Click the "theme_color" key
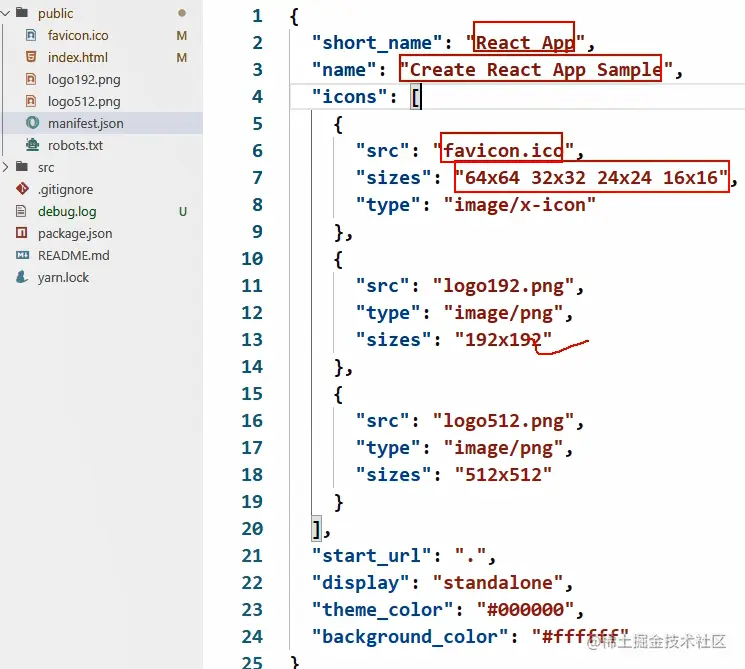The image size is (745, 669). 382,610
